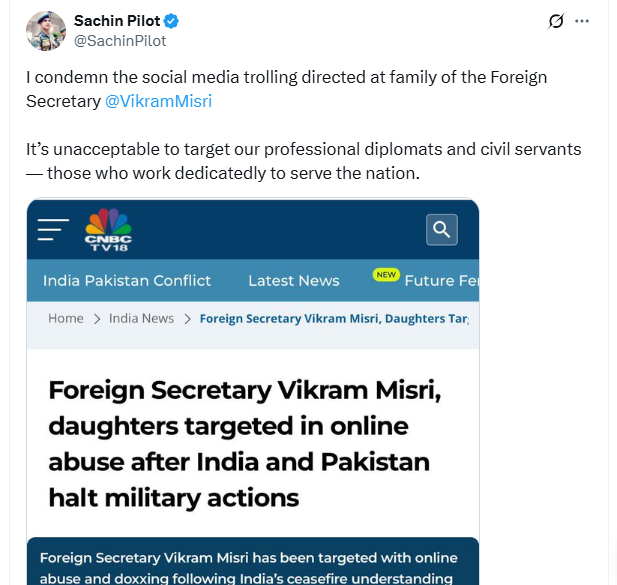The image size is (617, 585).
Task: Open the Foreign Secretary Vikram Misri breadcrumb
Action: click(x=334, y=318)
